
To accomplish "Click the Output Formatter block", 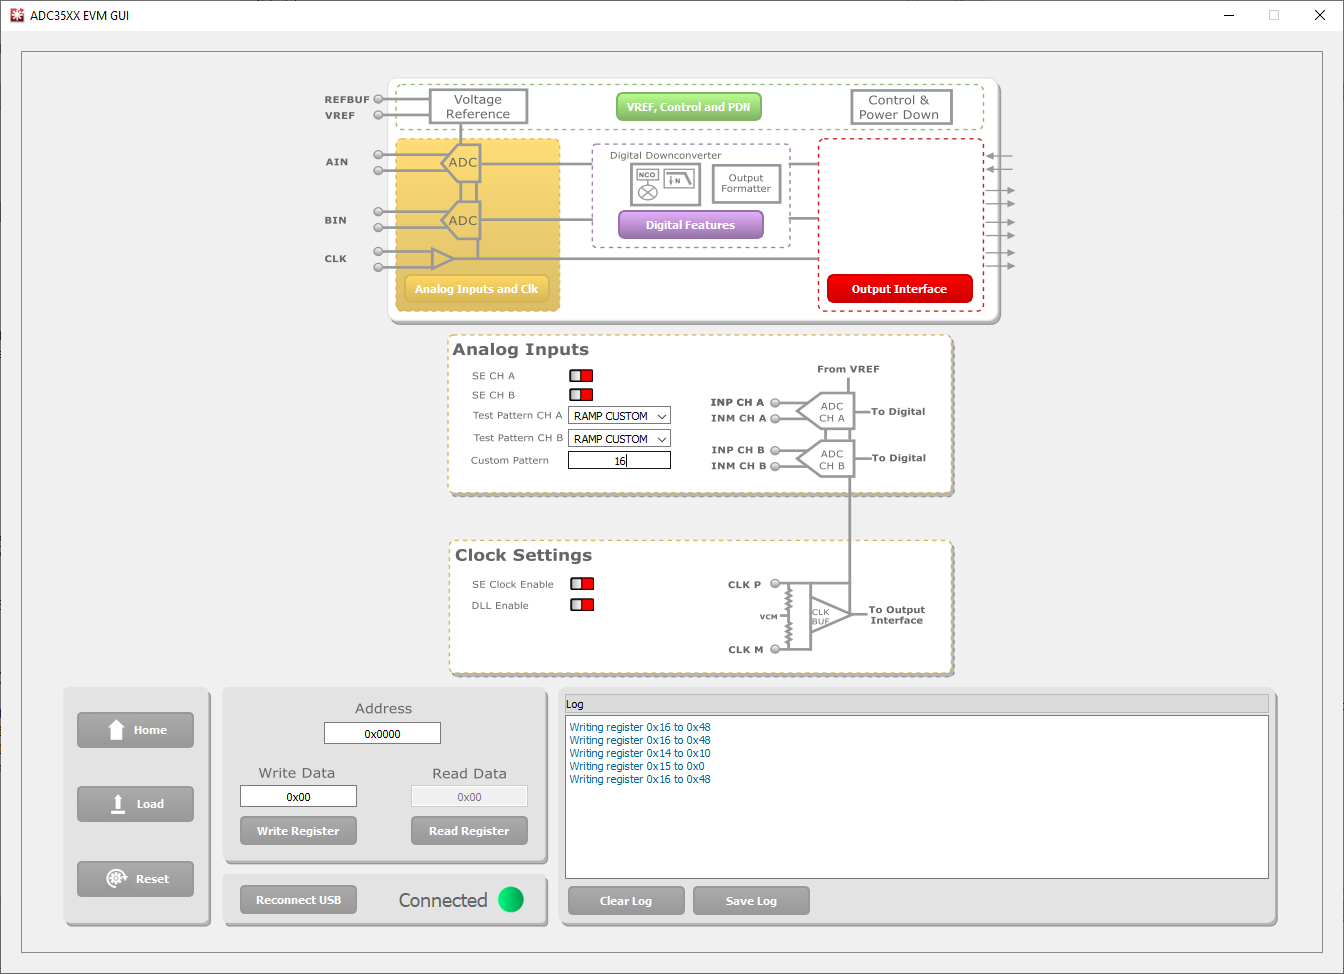I will [746, 184].
